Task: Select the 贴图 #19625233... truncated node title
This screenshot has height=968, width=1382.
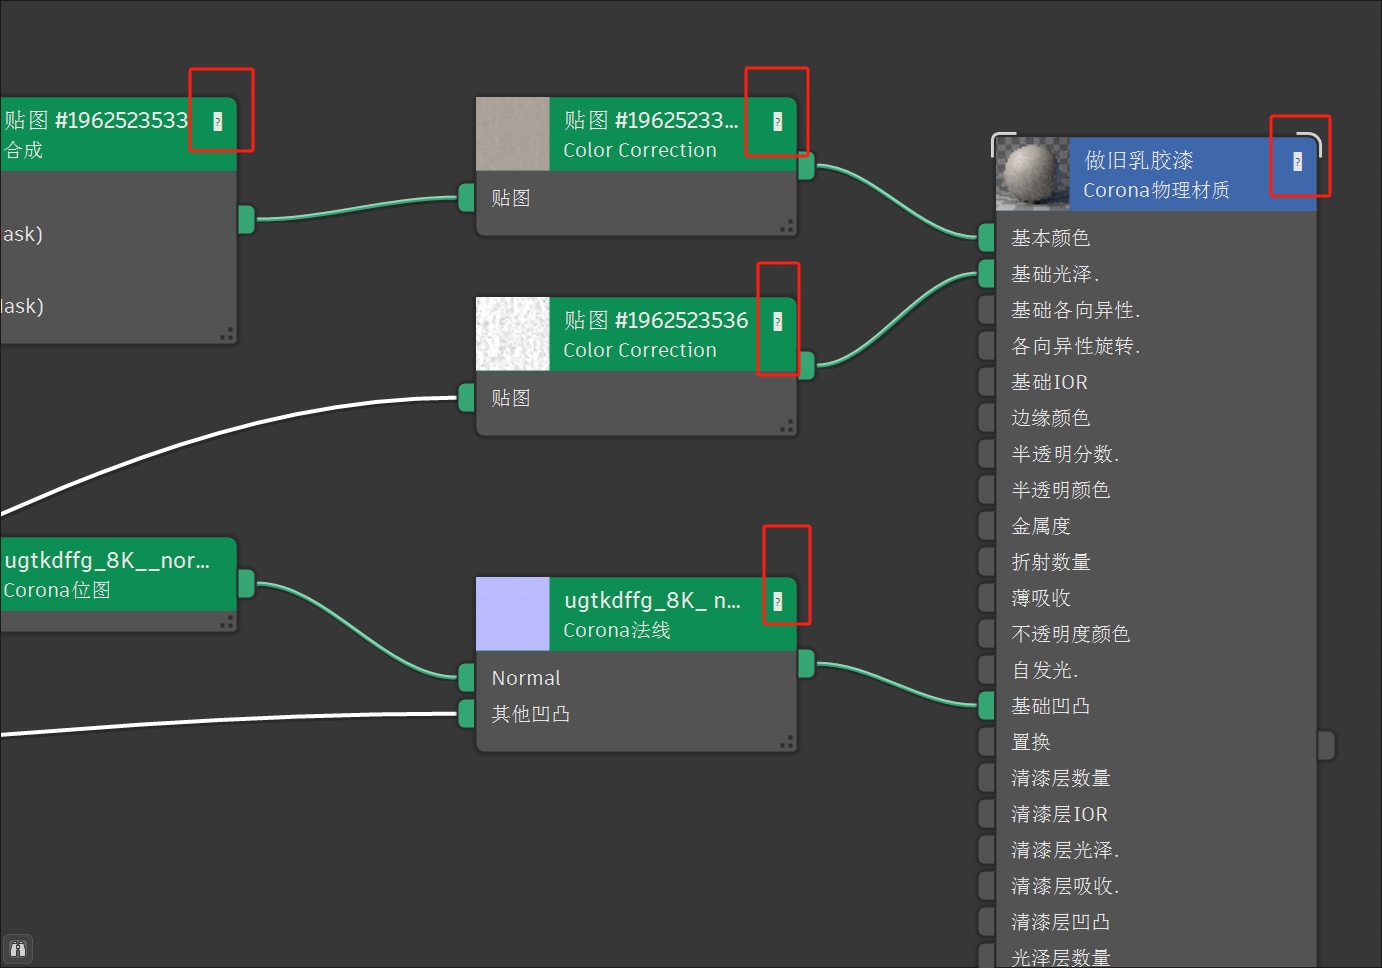Action: tap(651, 121)
